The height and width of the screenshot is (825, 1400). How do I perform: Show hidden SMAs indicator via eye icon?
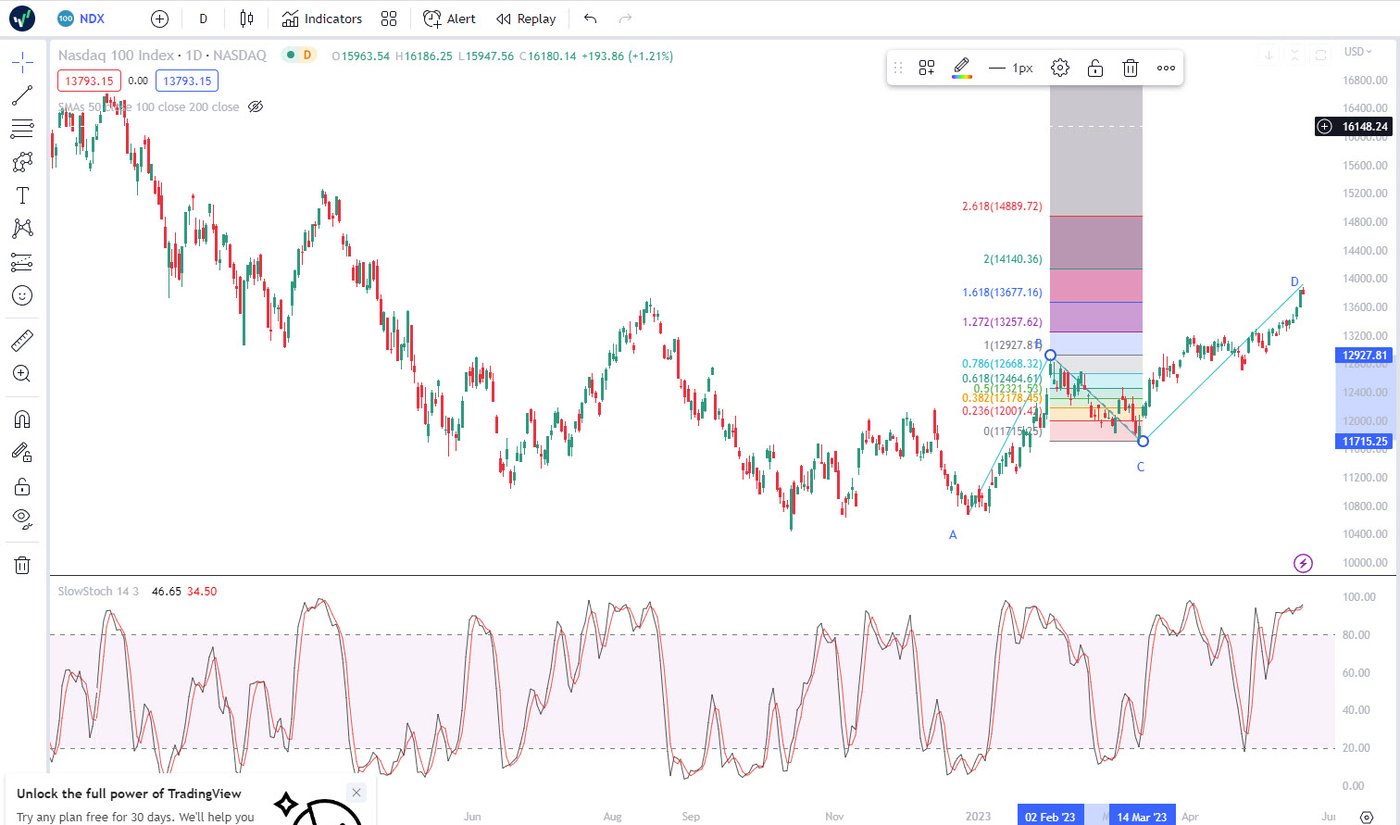[x=255, y=107]
